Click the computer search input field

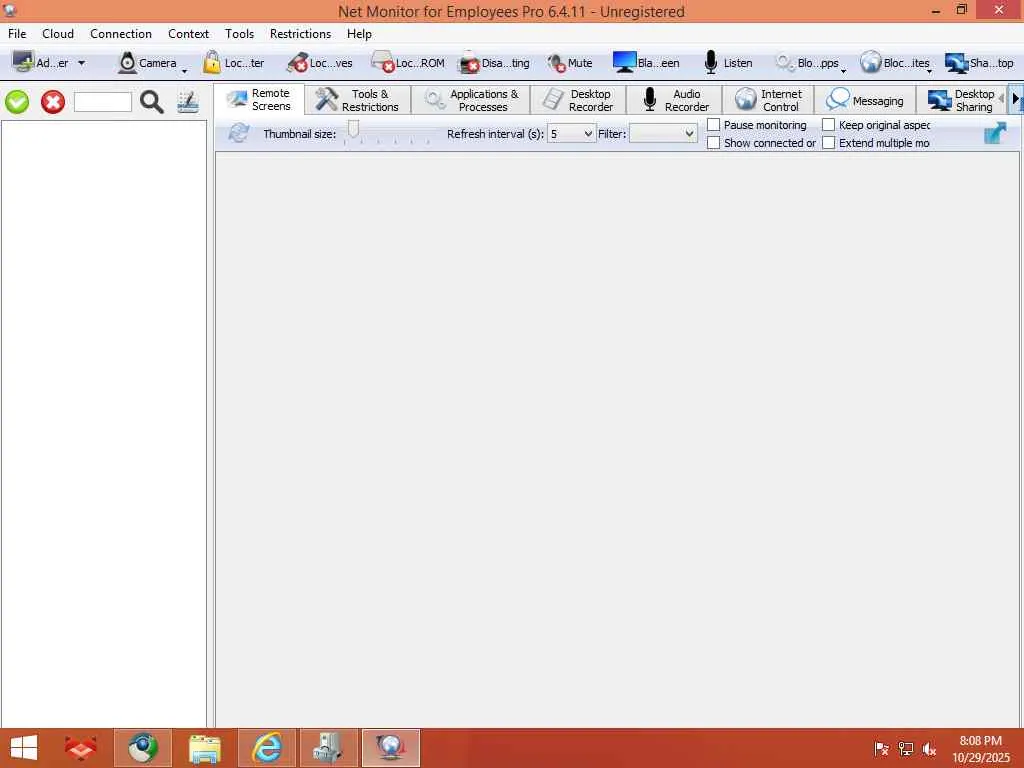103,103
